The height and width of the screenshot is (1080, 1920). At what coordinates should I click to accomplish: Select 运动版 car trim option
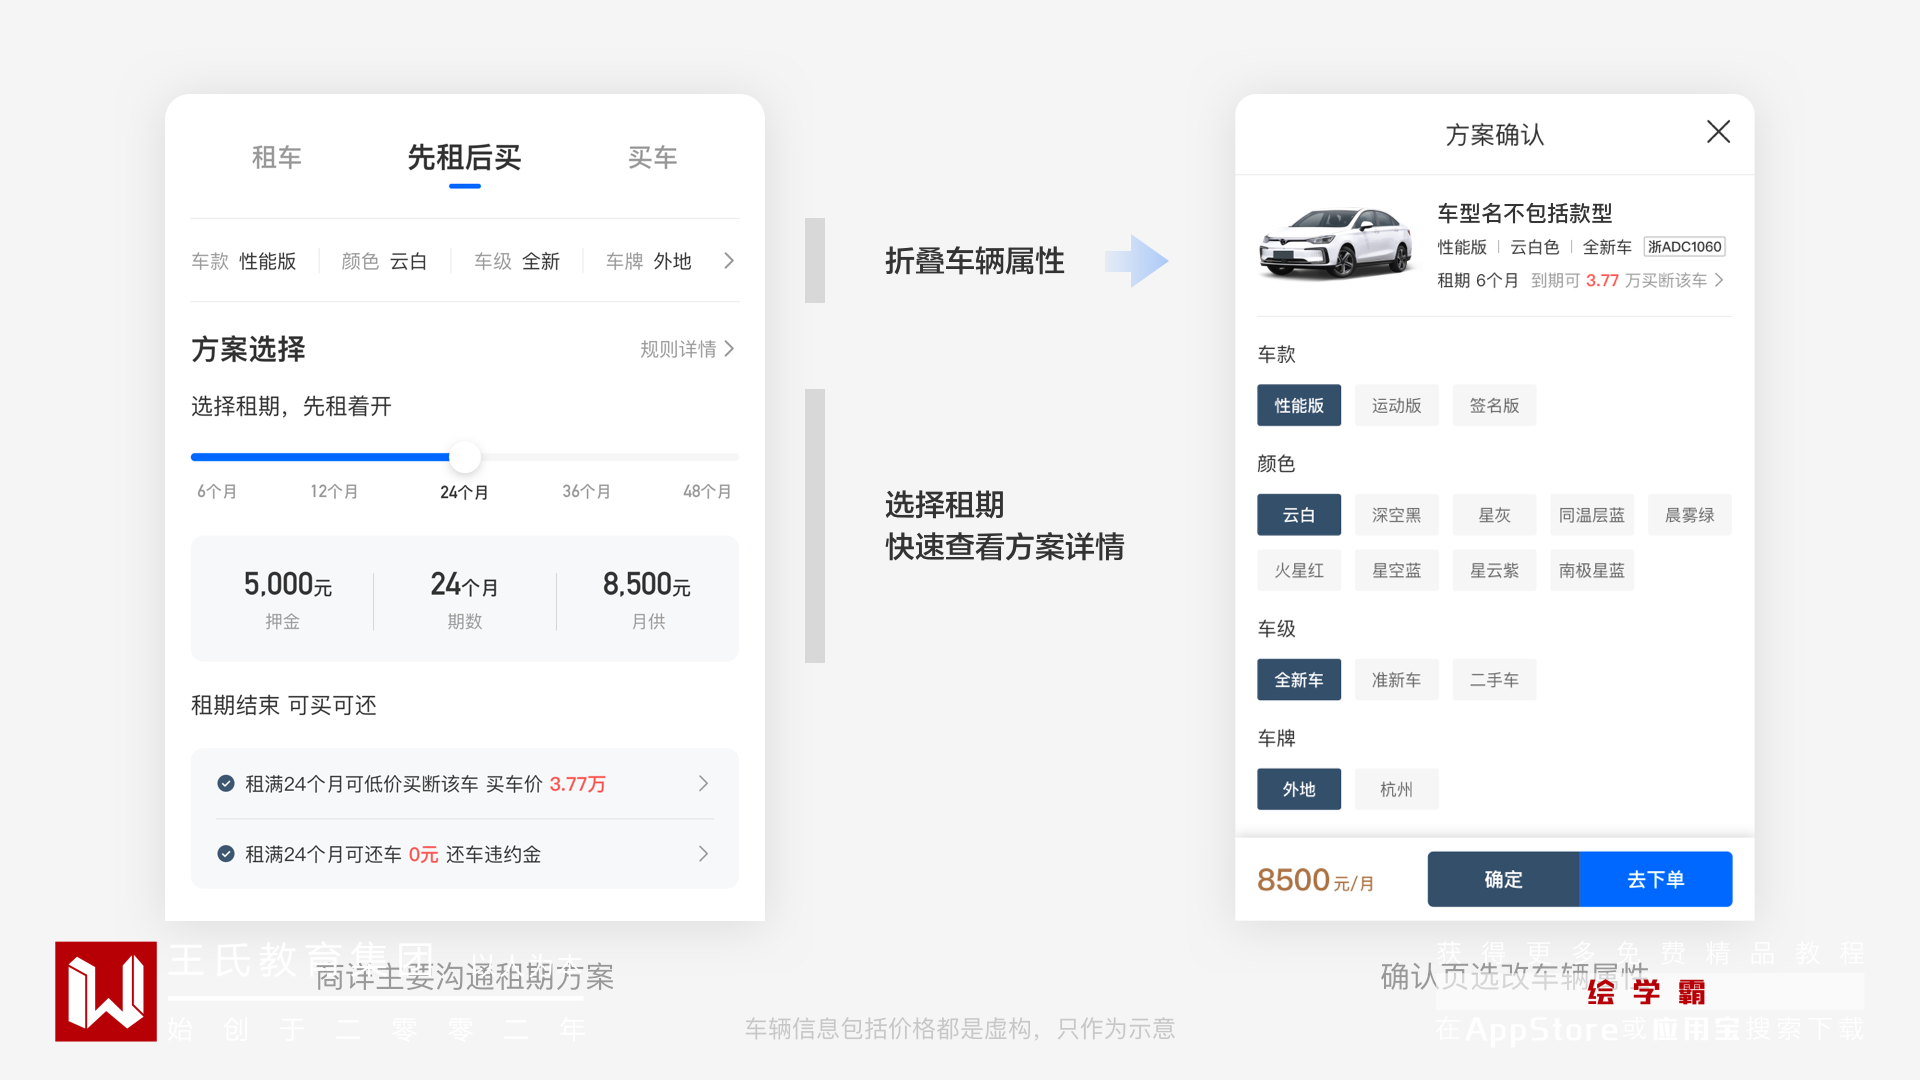[x=1396, y=406]
